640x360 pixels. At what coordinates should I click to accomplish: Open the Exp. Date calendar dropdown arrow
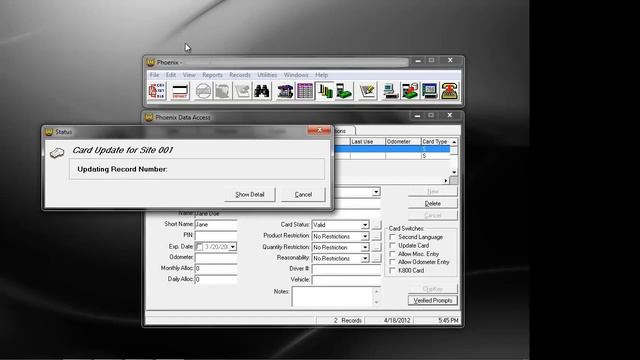[x=233, y=247]
